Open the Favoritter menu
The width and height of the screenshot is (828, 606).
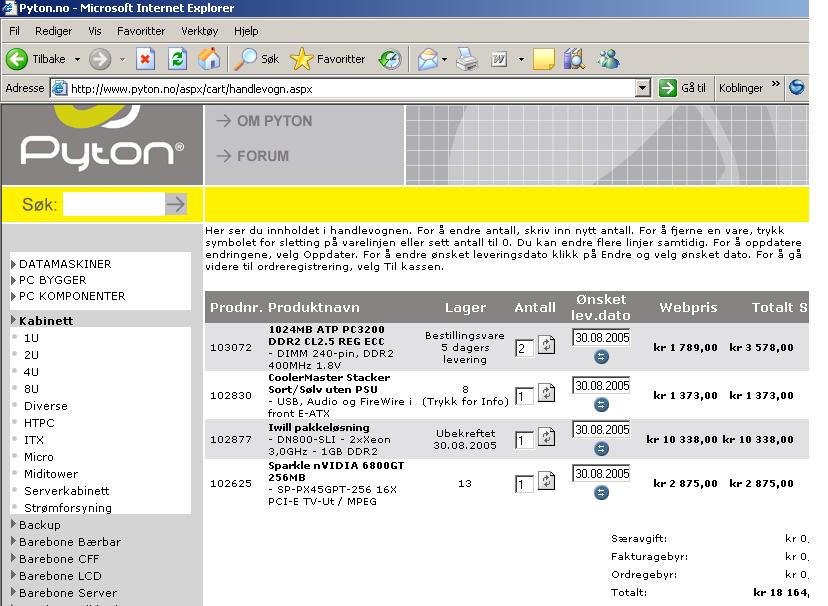(x=141, y=31)
